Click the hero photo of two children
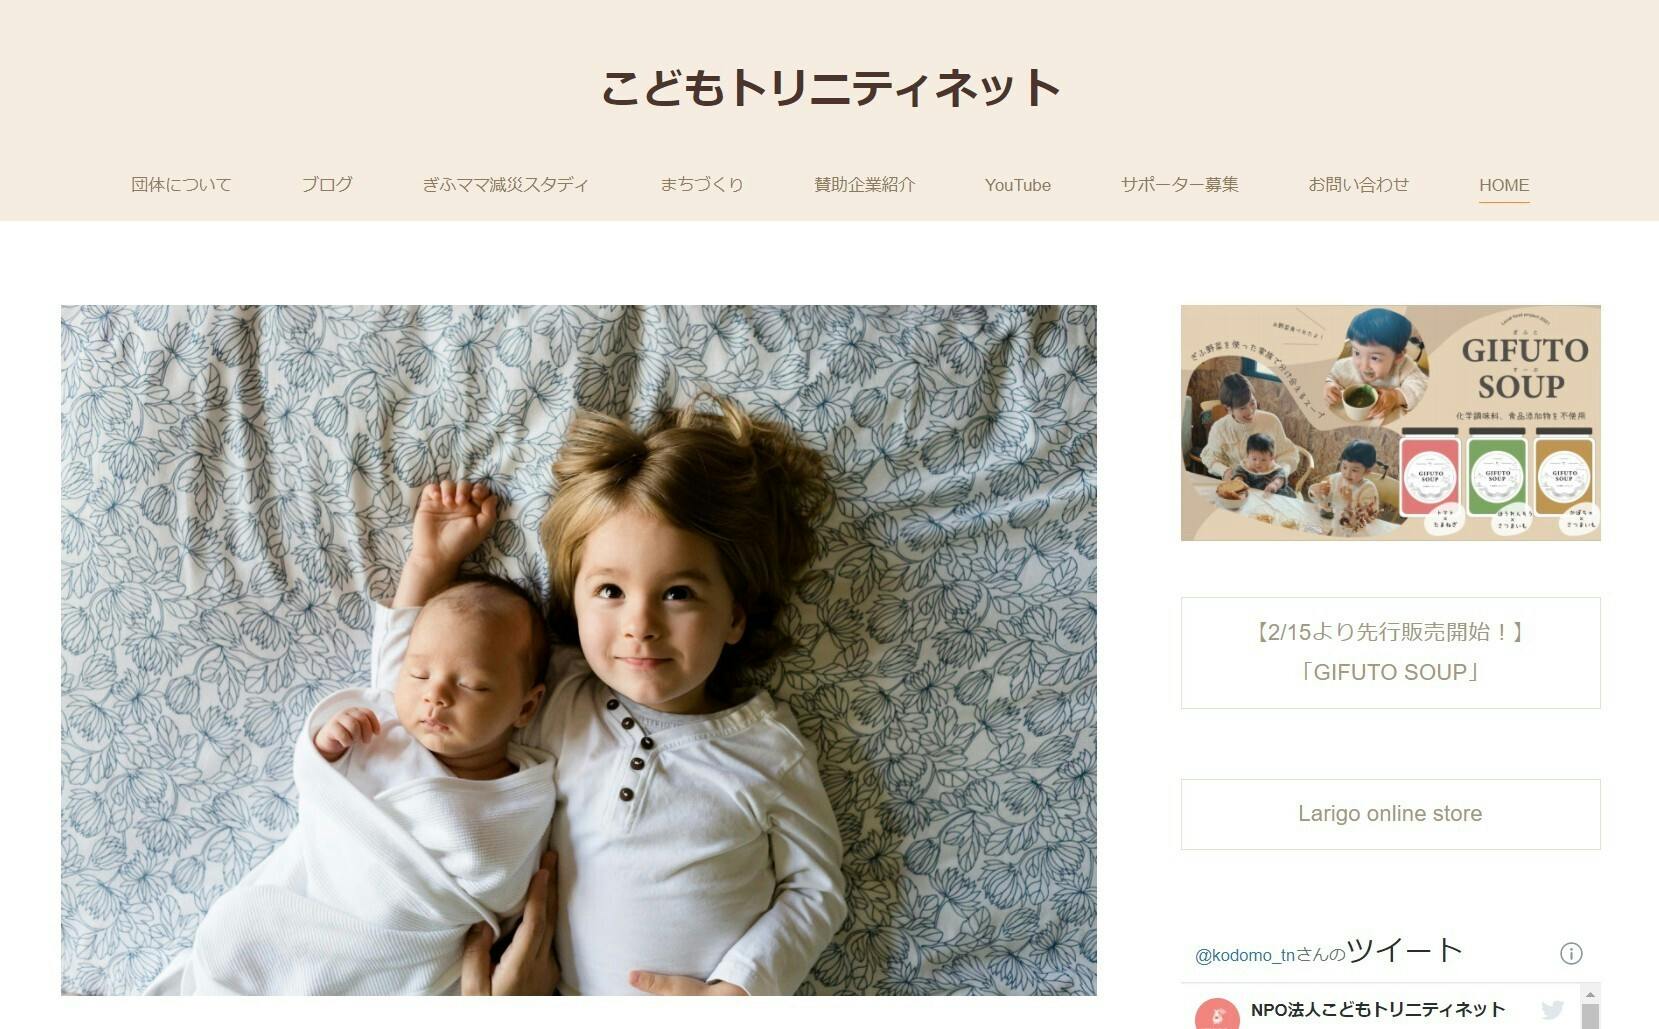The image size is (1659, 1029). (x=579, y=650)
